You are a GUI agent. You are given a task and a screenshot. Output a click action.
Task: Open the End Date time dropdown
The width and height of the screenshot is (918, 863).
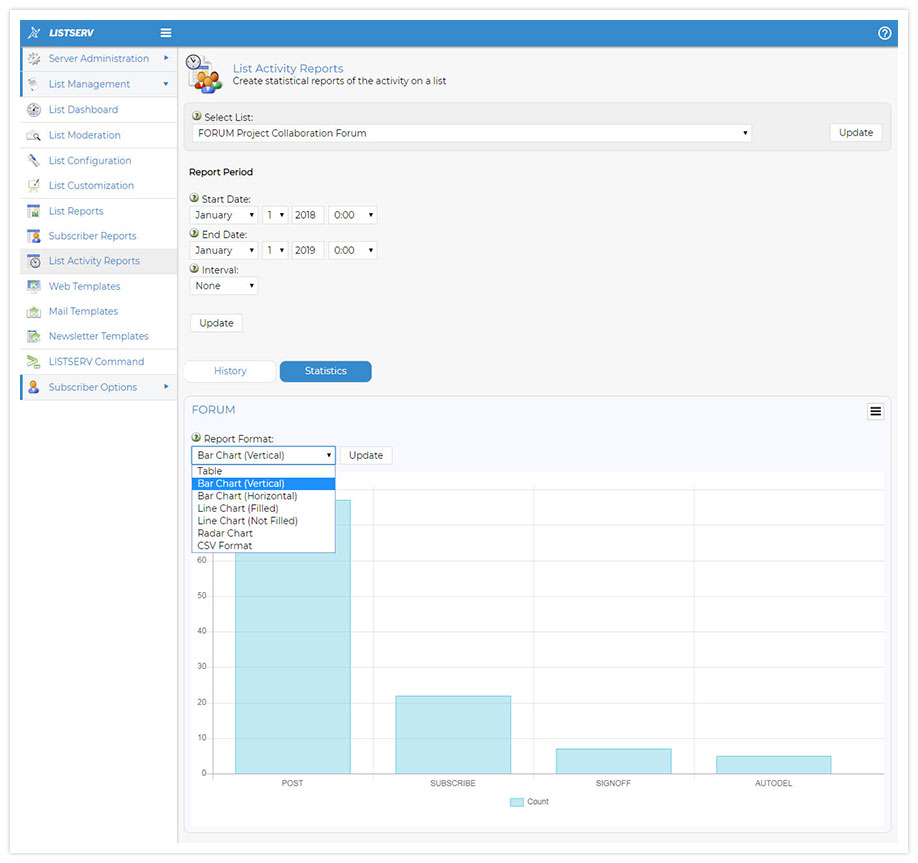tap(352, 250)
